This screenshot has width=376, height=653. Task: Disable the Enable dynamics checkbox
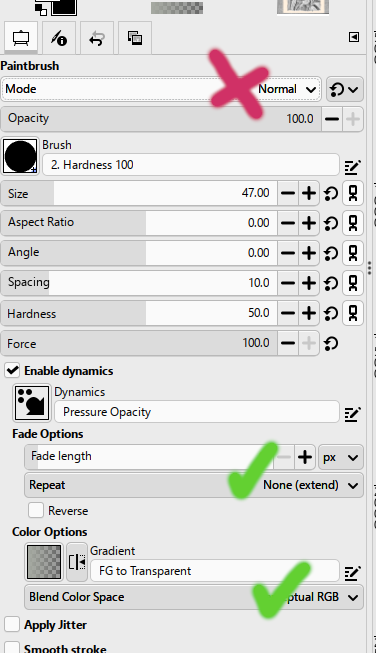(12, 370)
